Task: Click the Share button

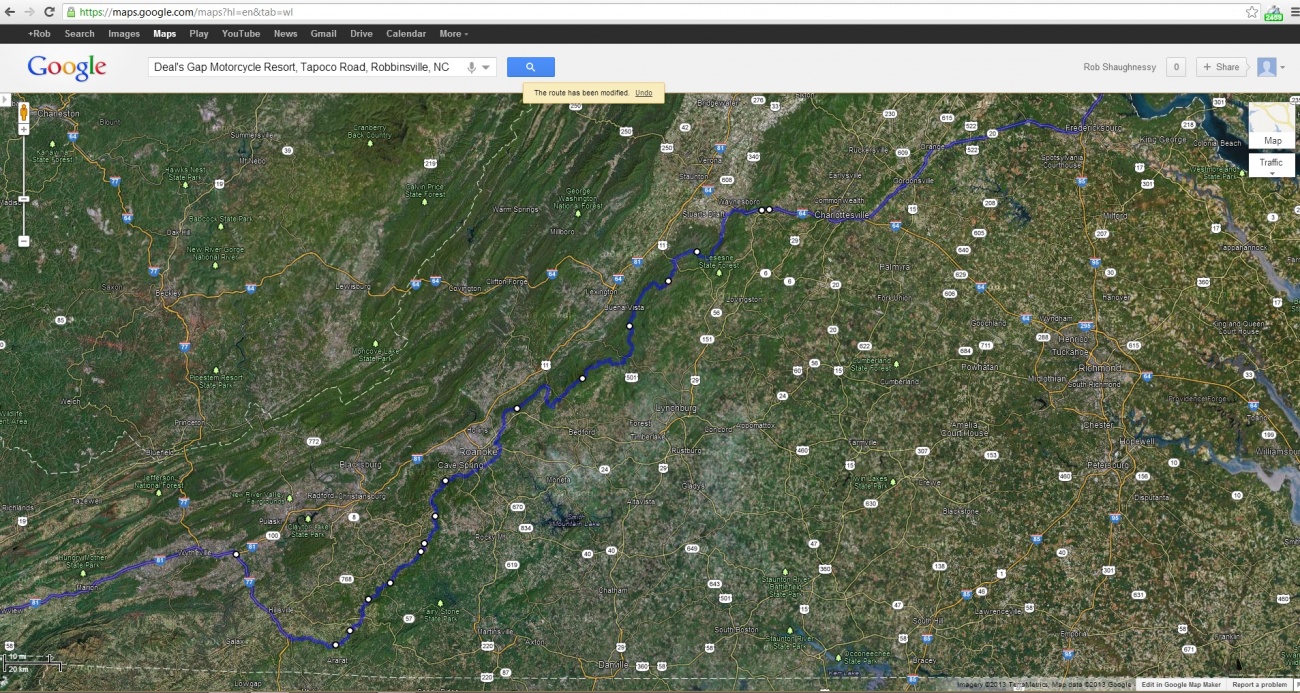Action: point(1221,67)
